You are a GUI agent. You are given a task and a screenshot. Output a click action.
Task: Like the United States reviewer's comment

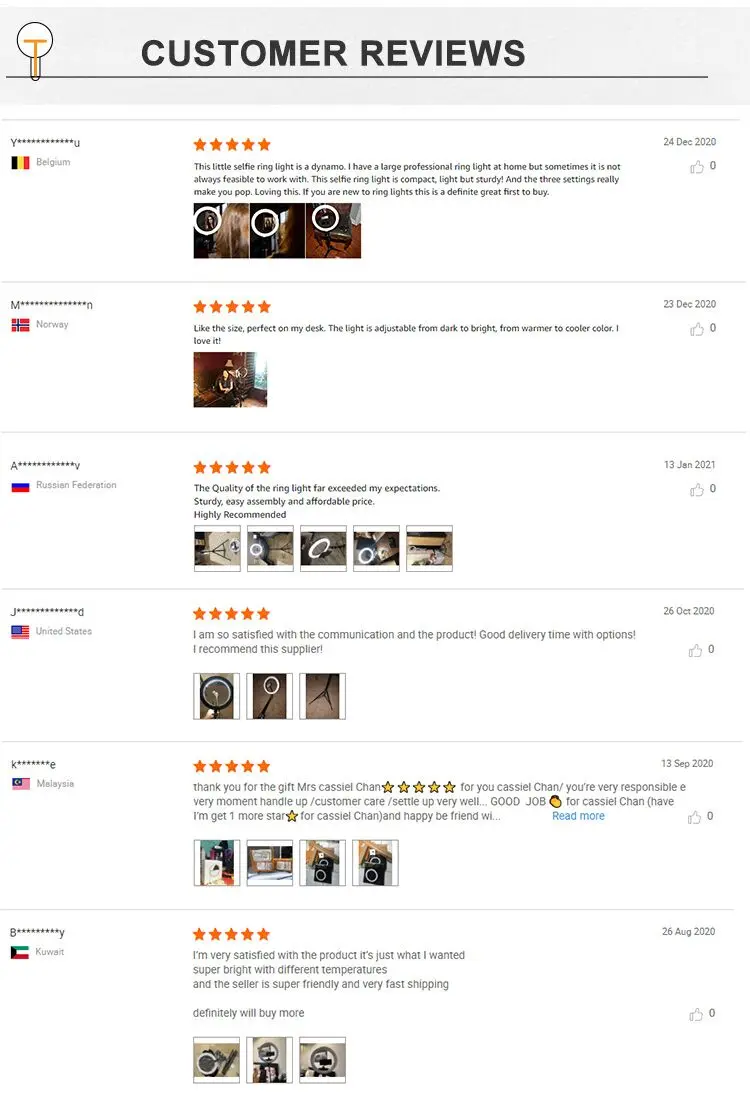(695, 650)
